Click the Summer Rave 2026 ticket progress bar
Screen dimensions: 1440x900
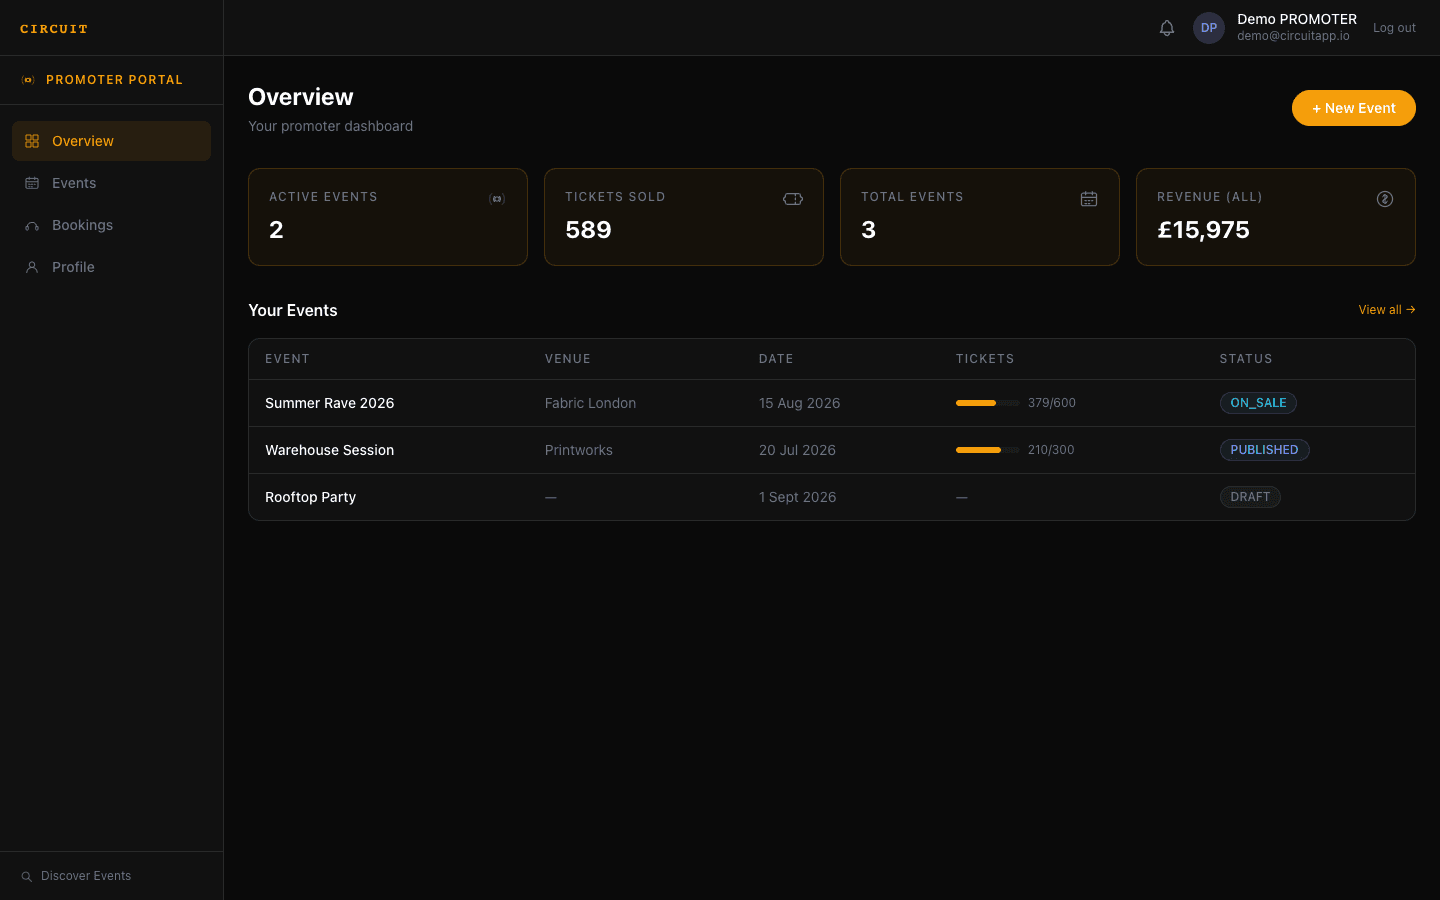[x=988, y=403]
